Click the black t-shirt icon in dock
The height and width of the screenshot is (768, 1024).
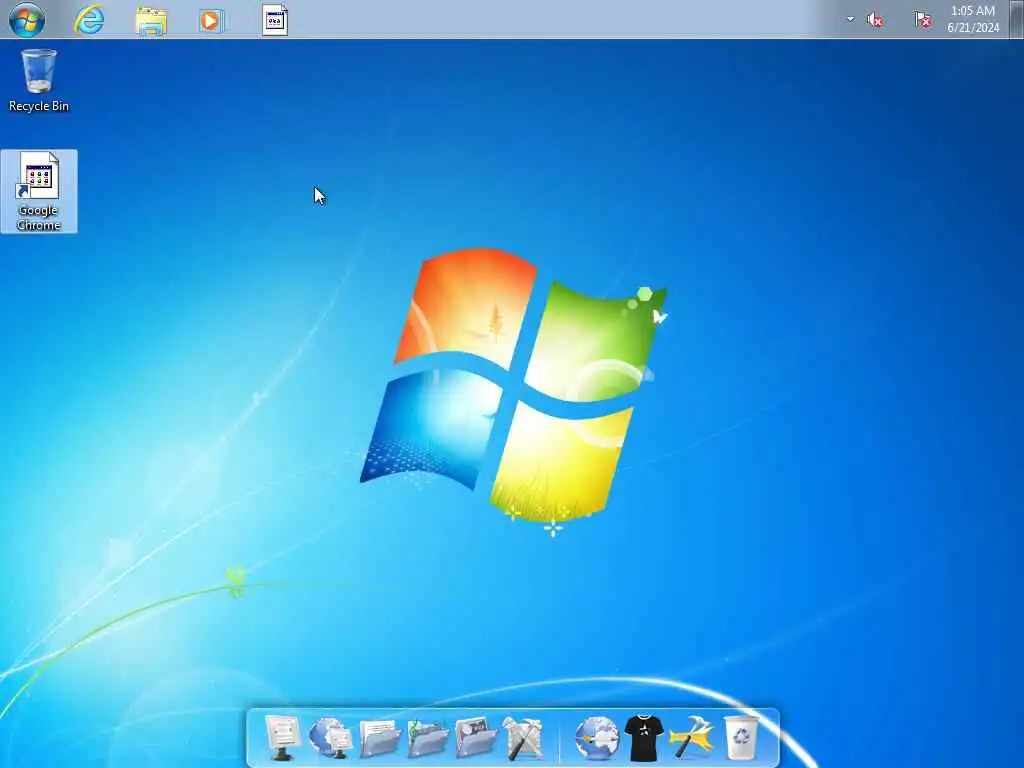click(x=644, y=738)
